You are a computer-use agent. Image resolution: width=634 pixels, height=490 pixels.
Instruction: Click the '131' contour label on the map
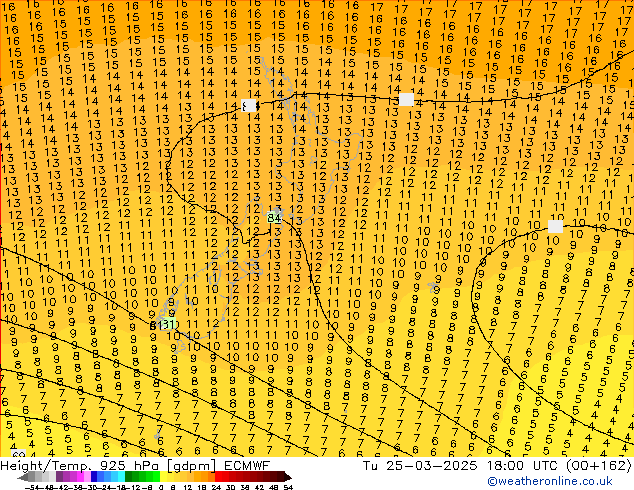(167, 324)
